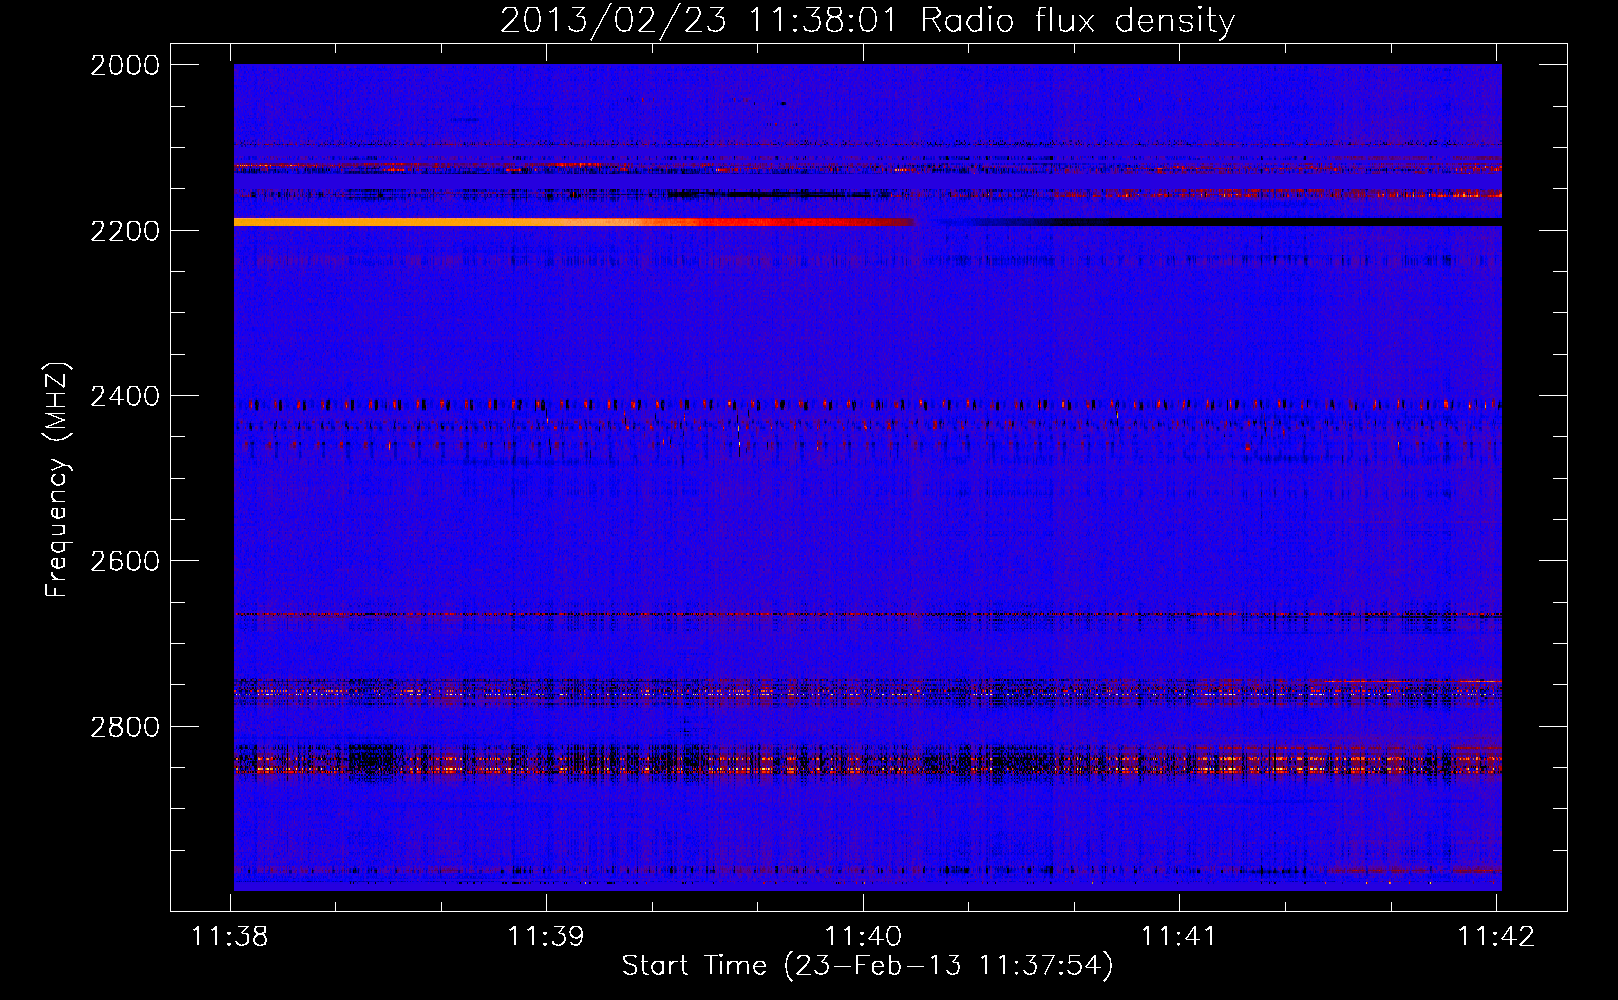Click the 11:42 time tick label
The width and height of the screenshot is (1618, 1000).
pyautogui.click(x=1496, y=937)
